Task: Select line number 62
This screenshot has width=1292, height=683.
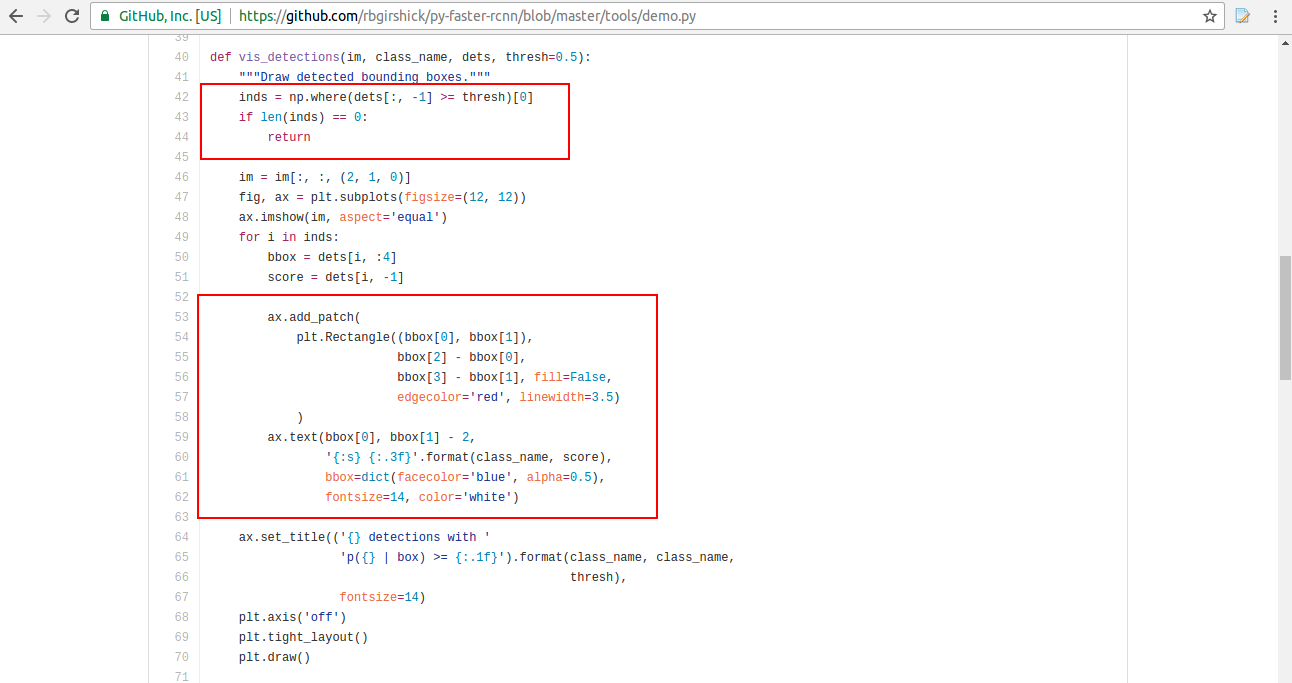Action: coord(181,497)
